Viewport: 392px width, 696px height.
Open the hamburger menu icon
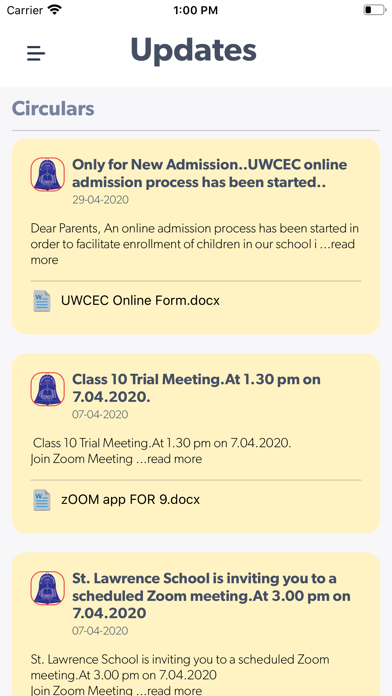click(x=36, y=53)
